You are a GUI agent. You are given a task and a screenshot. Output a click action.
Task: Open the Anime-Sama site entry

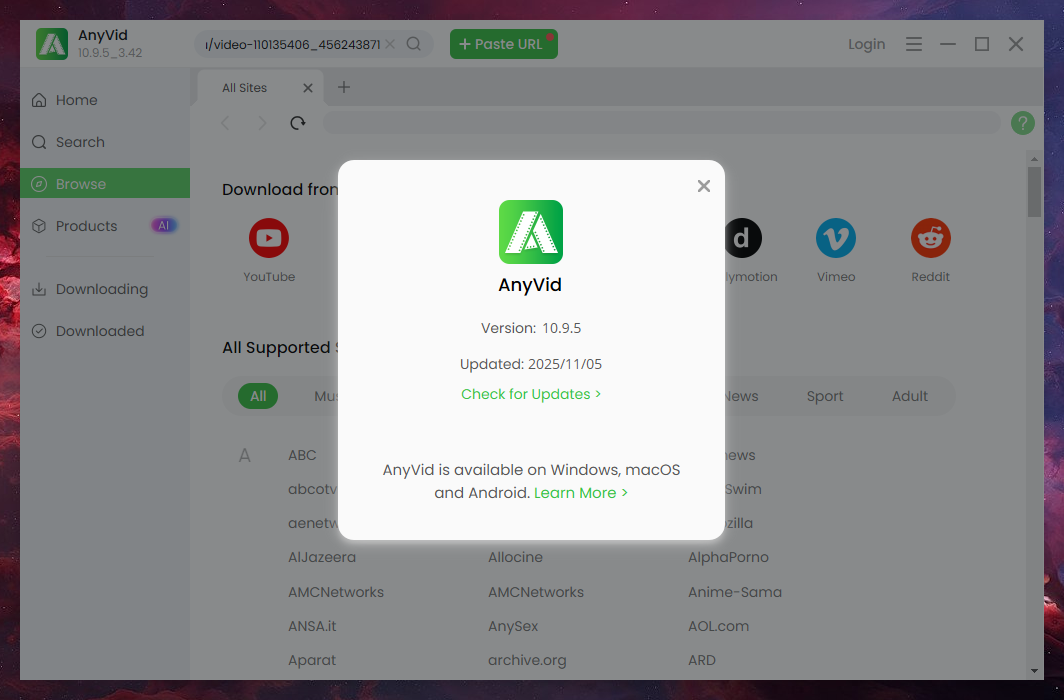[735, 592]
